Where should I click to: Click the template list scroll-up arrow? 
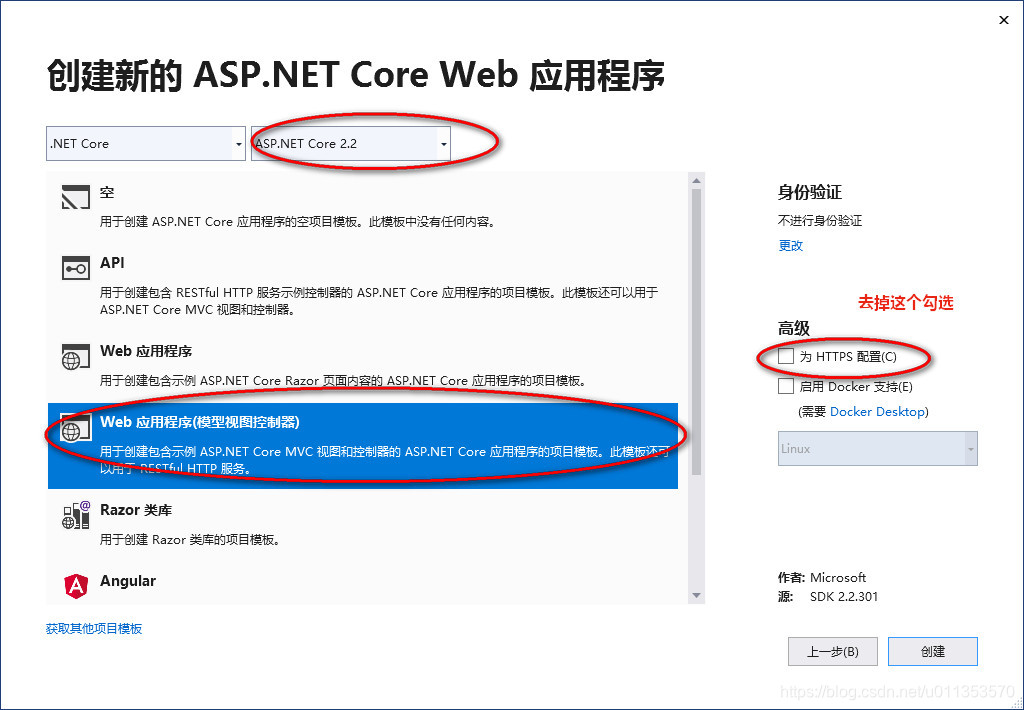pyautogui.click(x=696, y=181)
